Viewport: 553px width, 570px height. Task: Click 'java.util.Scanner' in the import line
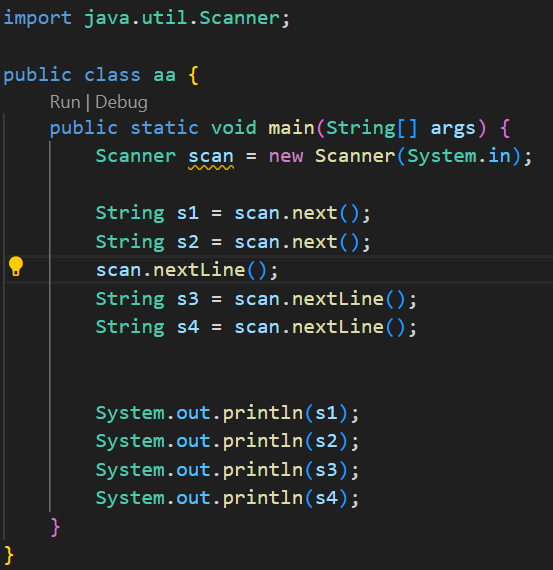[x=182, y=18]
